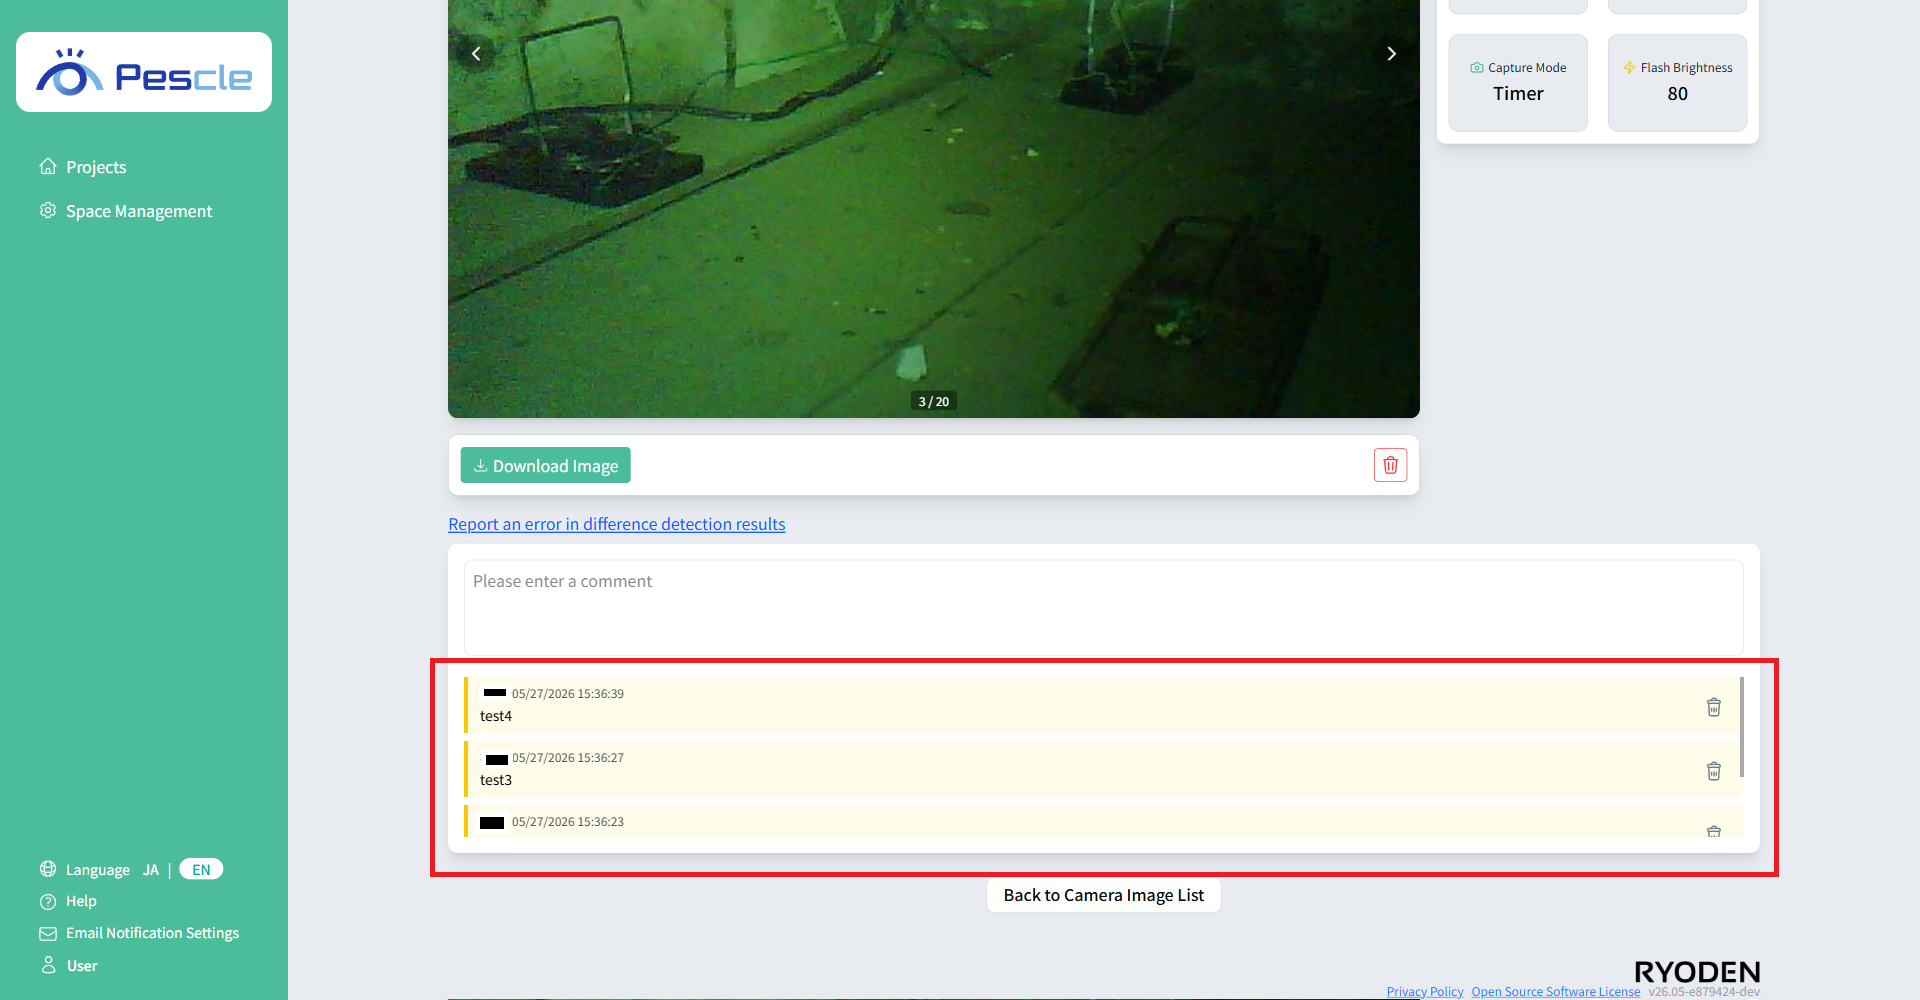Click the Capture Mode camera icon

[x=1477, y=68]
